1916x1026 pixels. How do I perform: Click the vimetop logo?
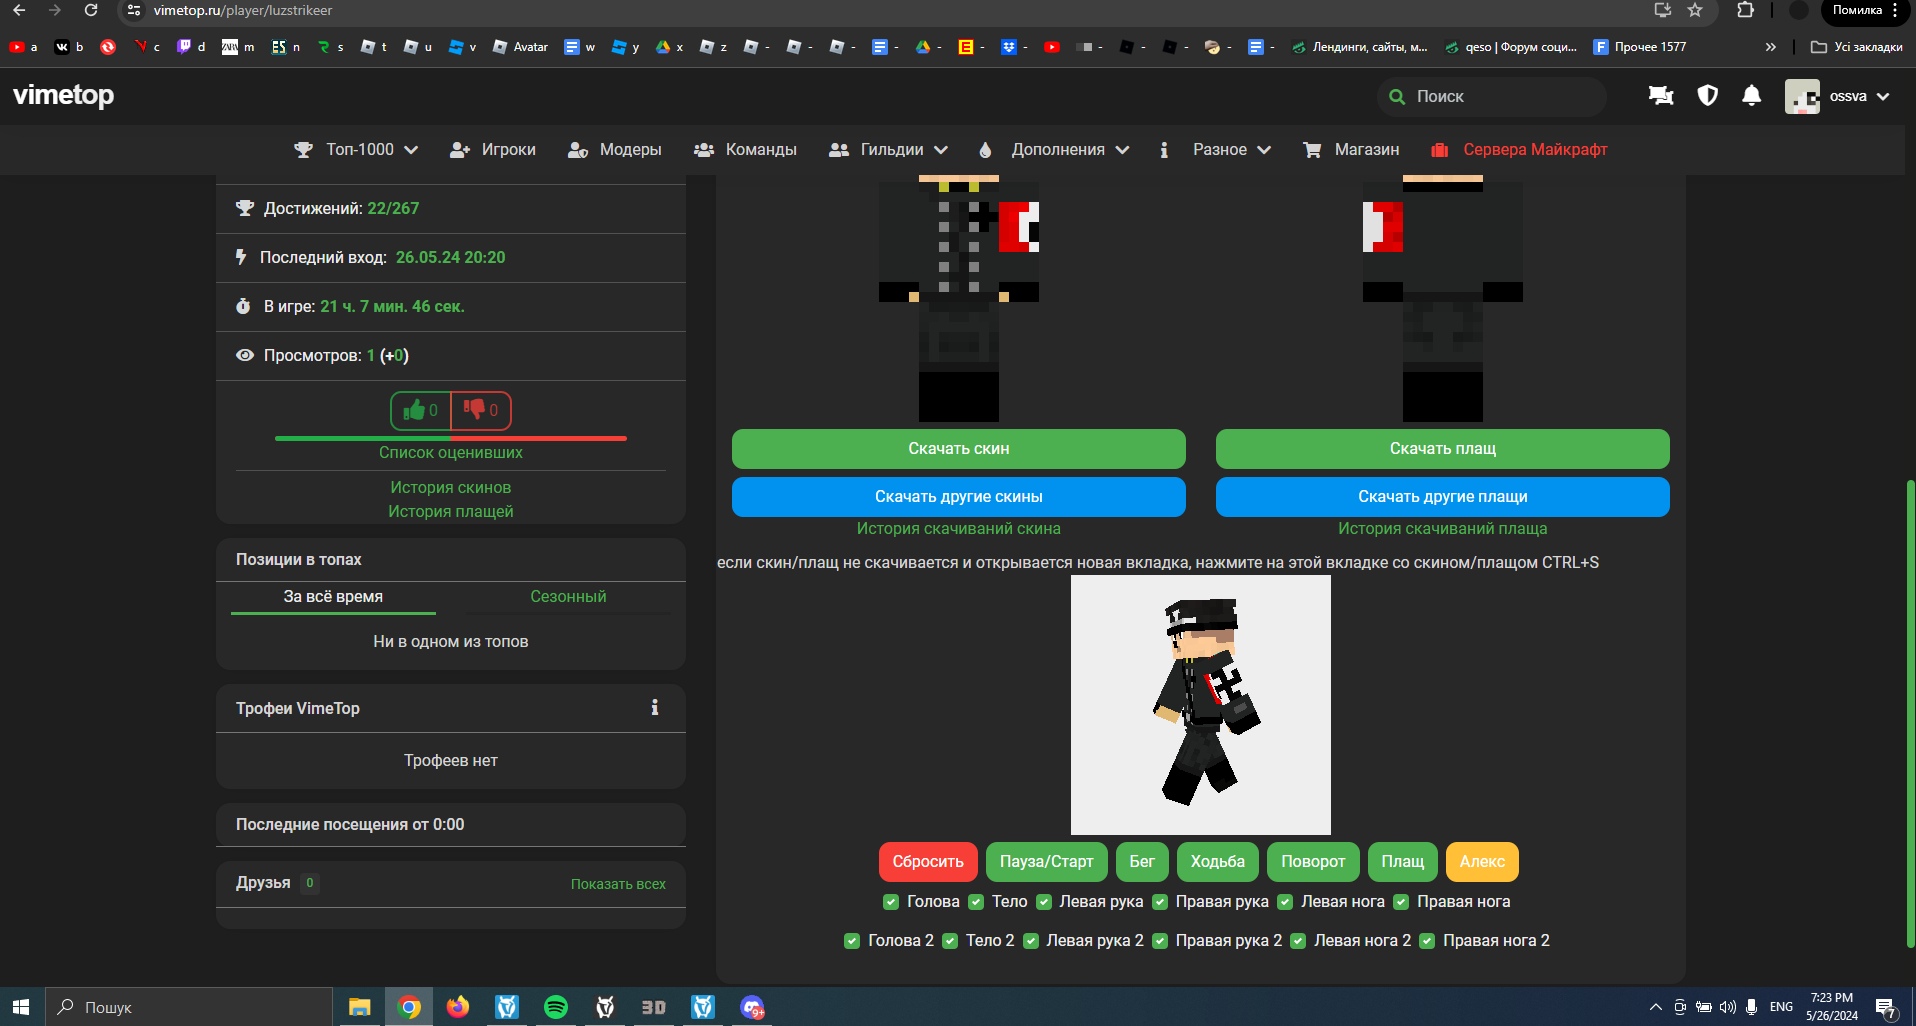[64, 96]
